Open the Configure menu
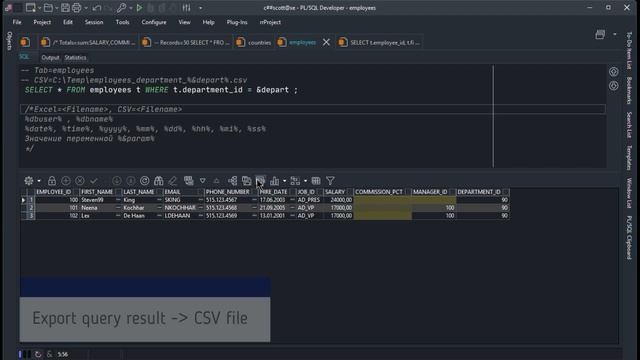This screenshot has width=640, height=360. tap(154, 22)
